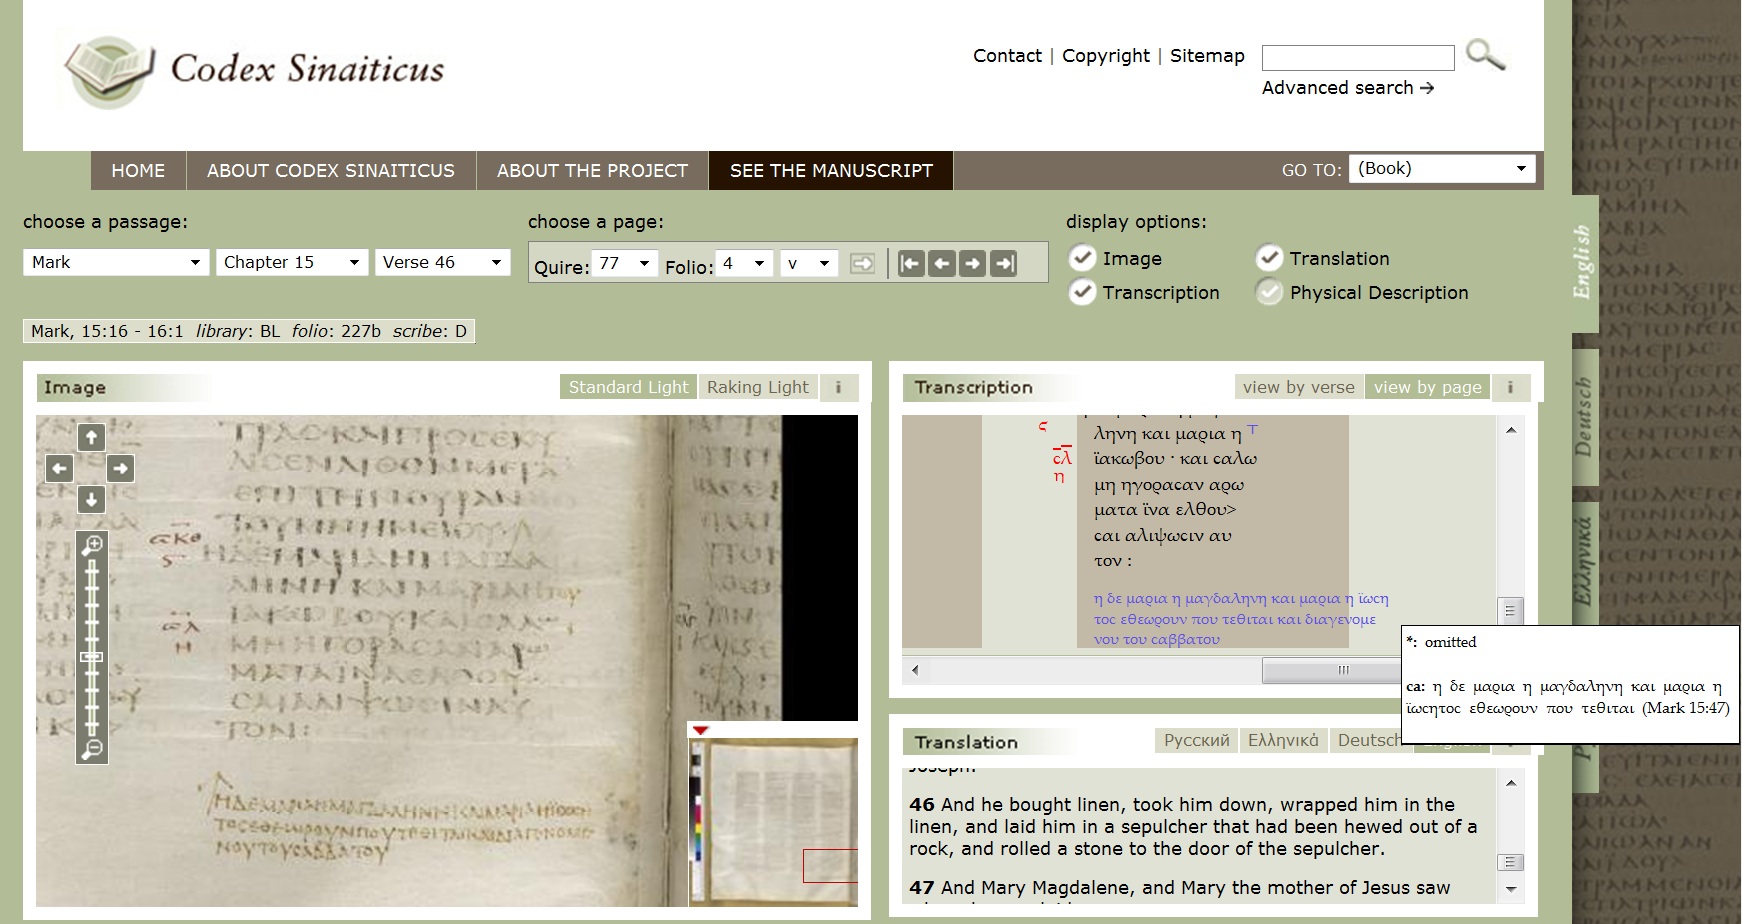Click verse 46 translation text

click(1193, 827)
